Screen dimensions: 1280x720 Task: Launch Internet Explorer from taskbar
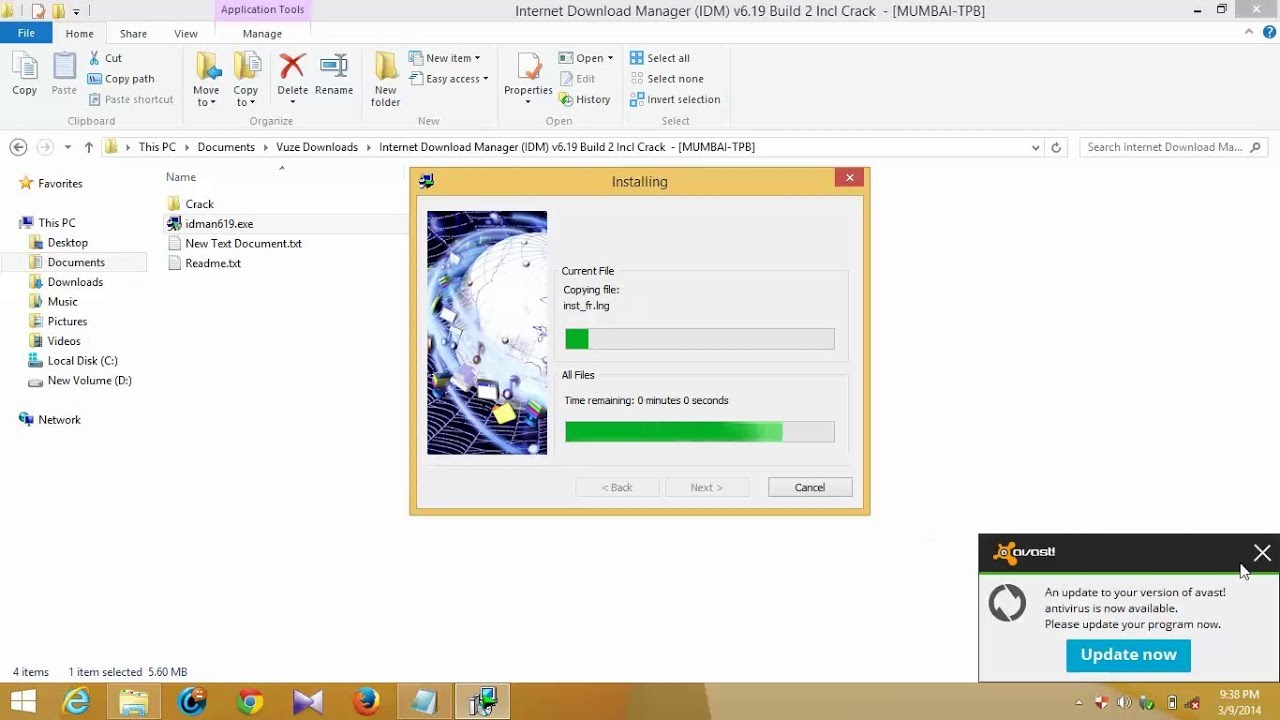pos(76,702)
